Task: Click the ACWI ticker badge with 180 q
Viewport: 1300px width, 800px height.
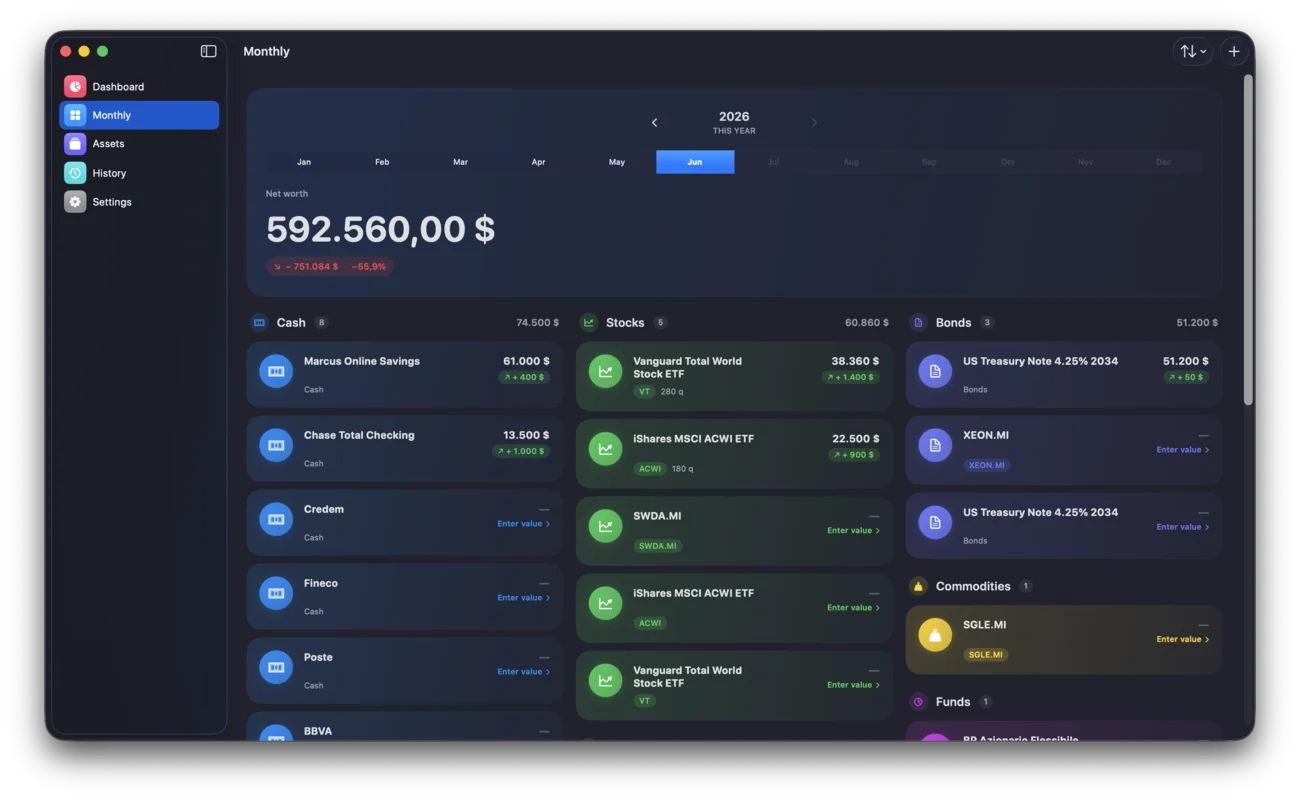Action: 650,469
